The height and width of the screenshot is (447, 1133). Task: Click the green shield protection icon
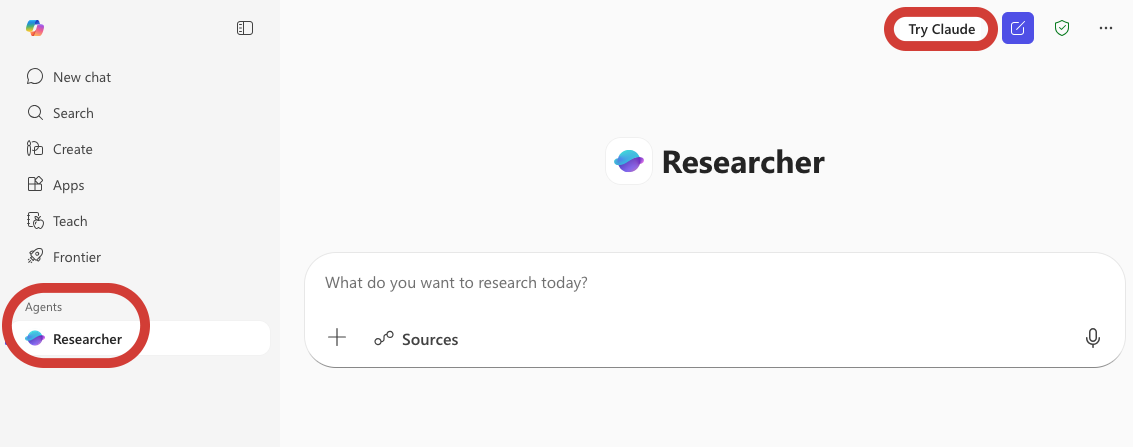pyautogui.click(x=1062, y=28)
